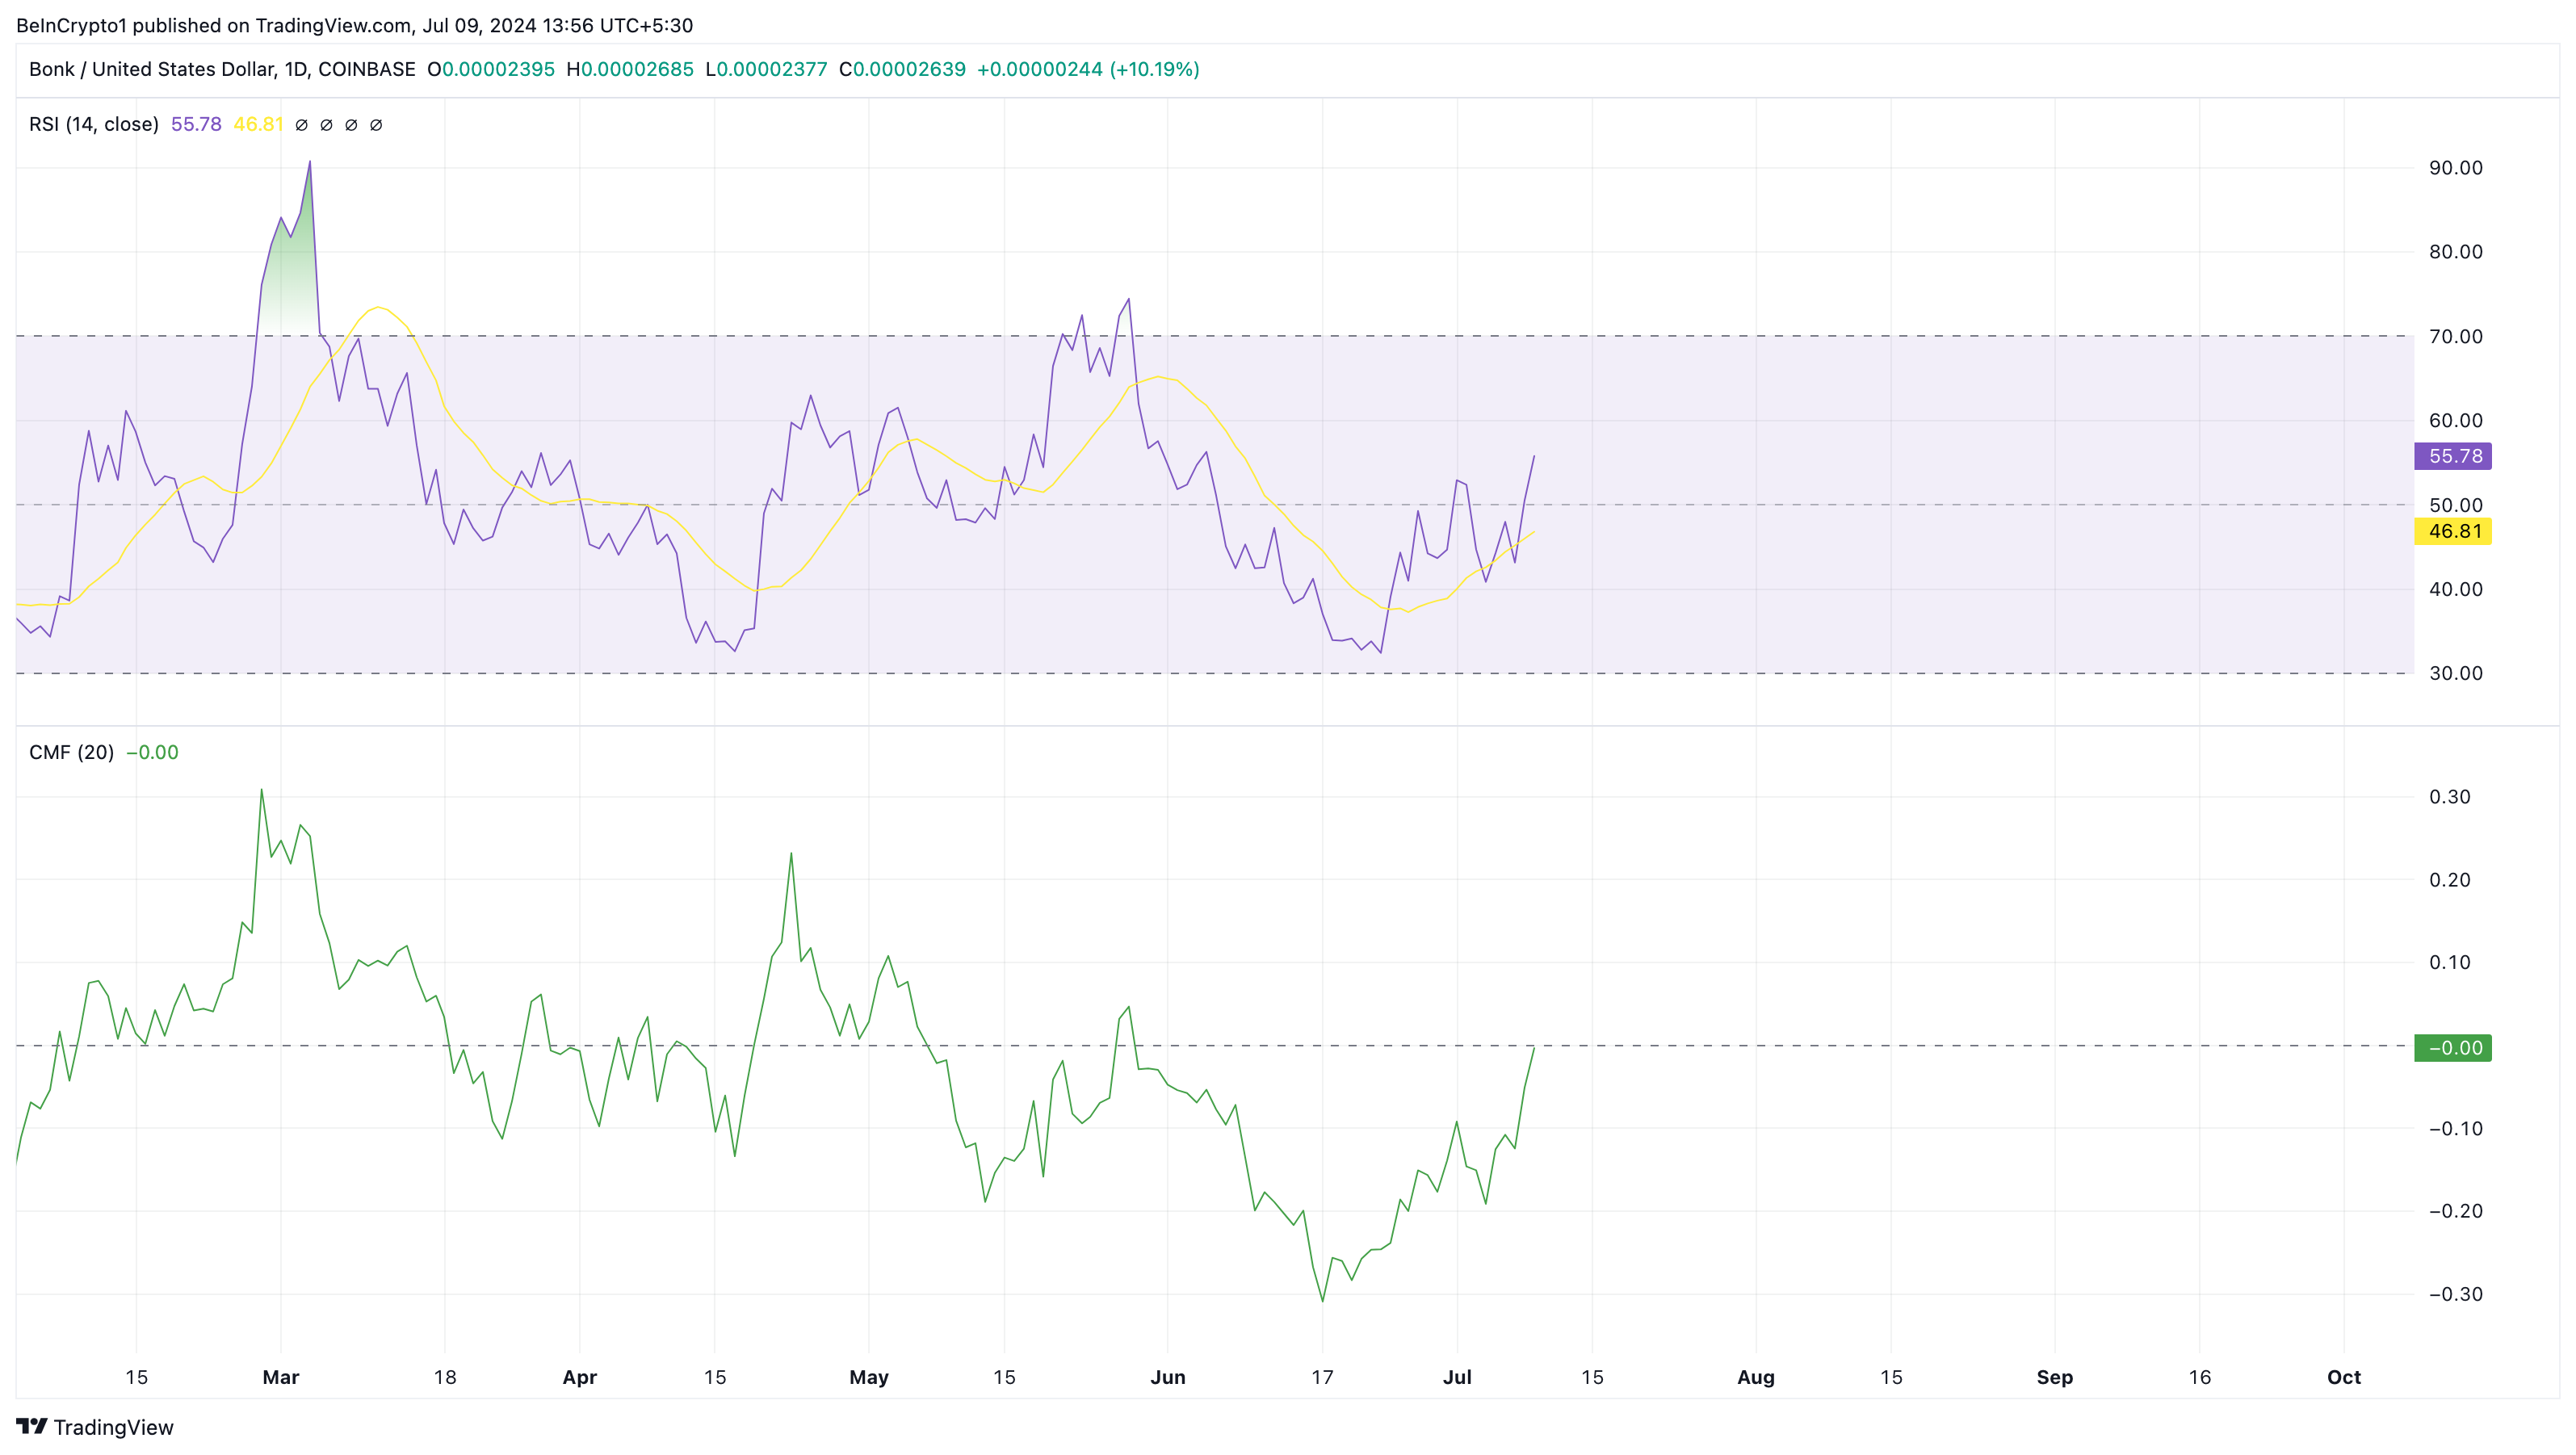This screenshot has width=2576, height=1455.
Task: Click the TradingView text at bottom left
Action: [113, 1427]
